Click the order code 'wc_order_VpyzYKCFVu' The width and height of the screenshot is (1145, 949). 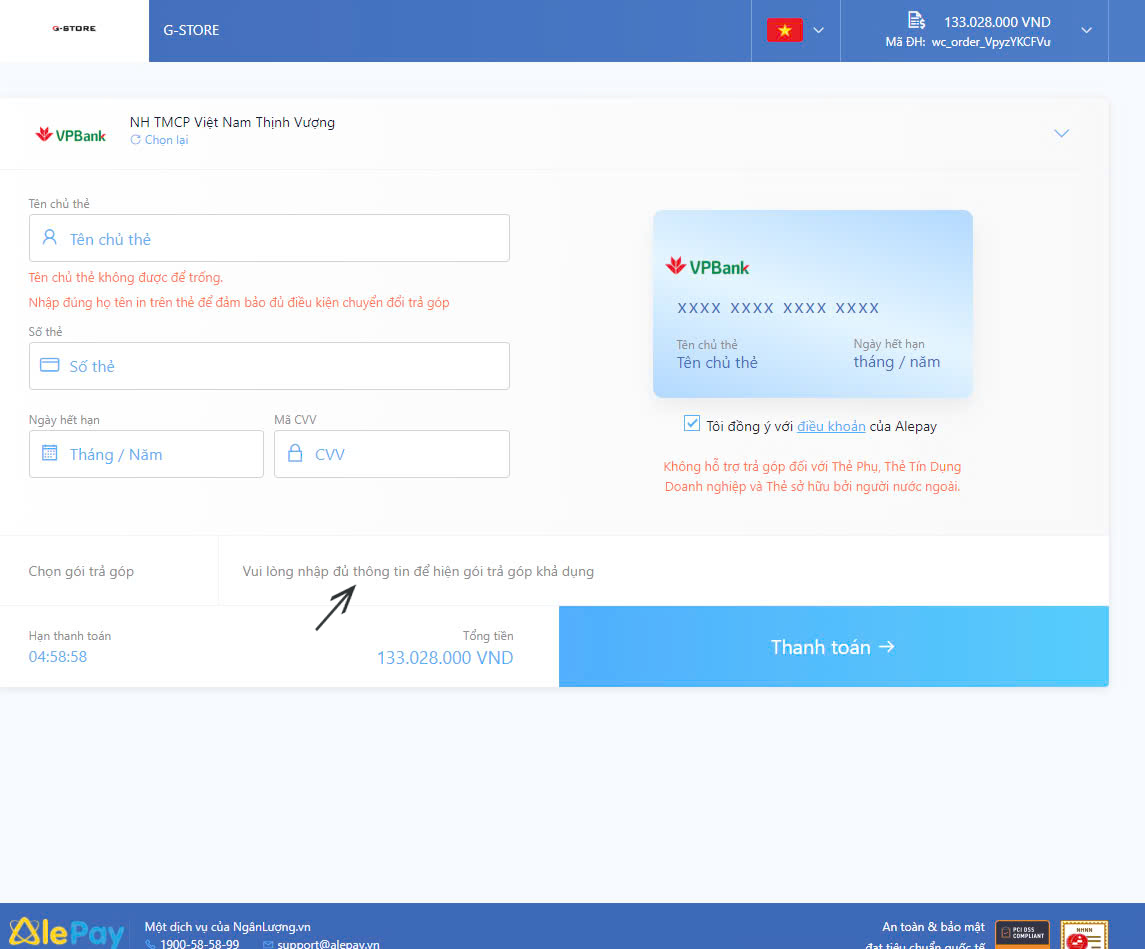(x=991, y=42)
